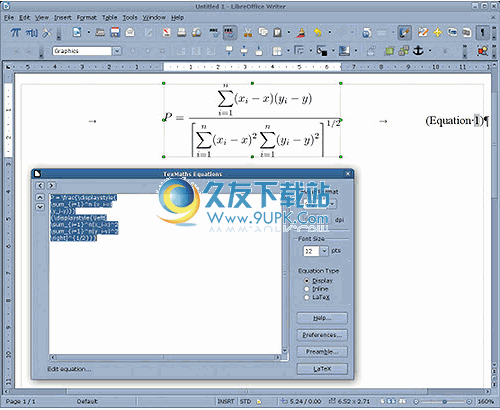Click previous equation left arrow button
The image size is (500, 410).
(x=40, y=186)
